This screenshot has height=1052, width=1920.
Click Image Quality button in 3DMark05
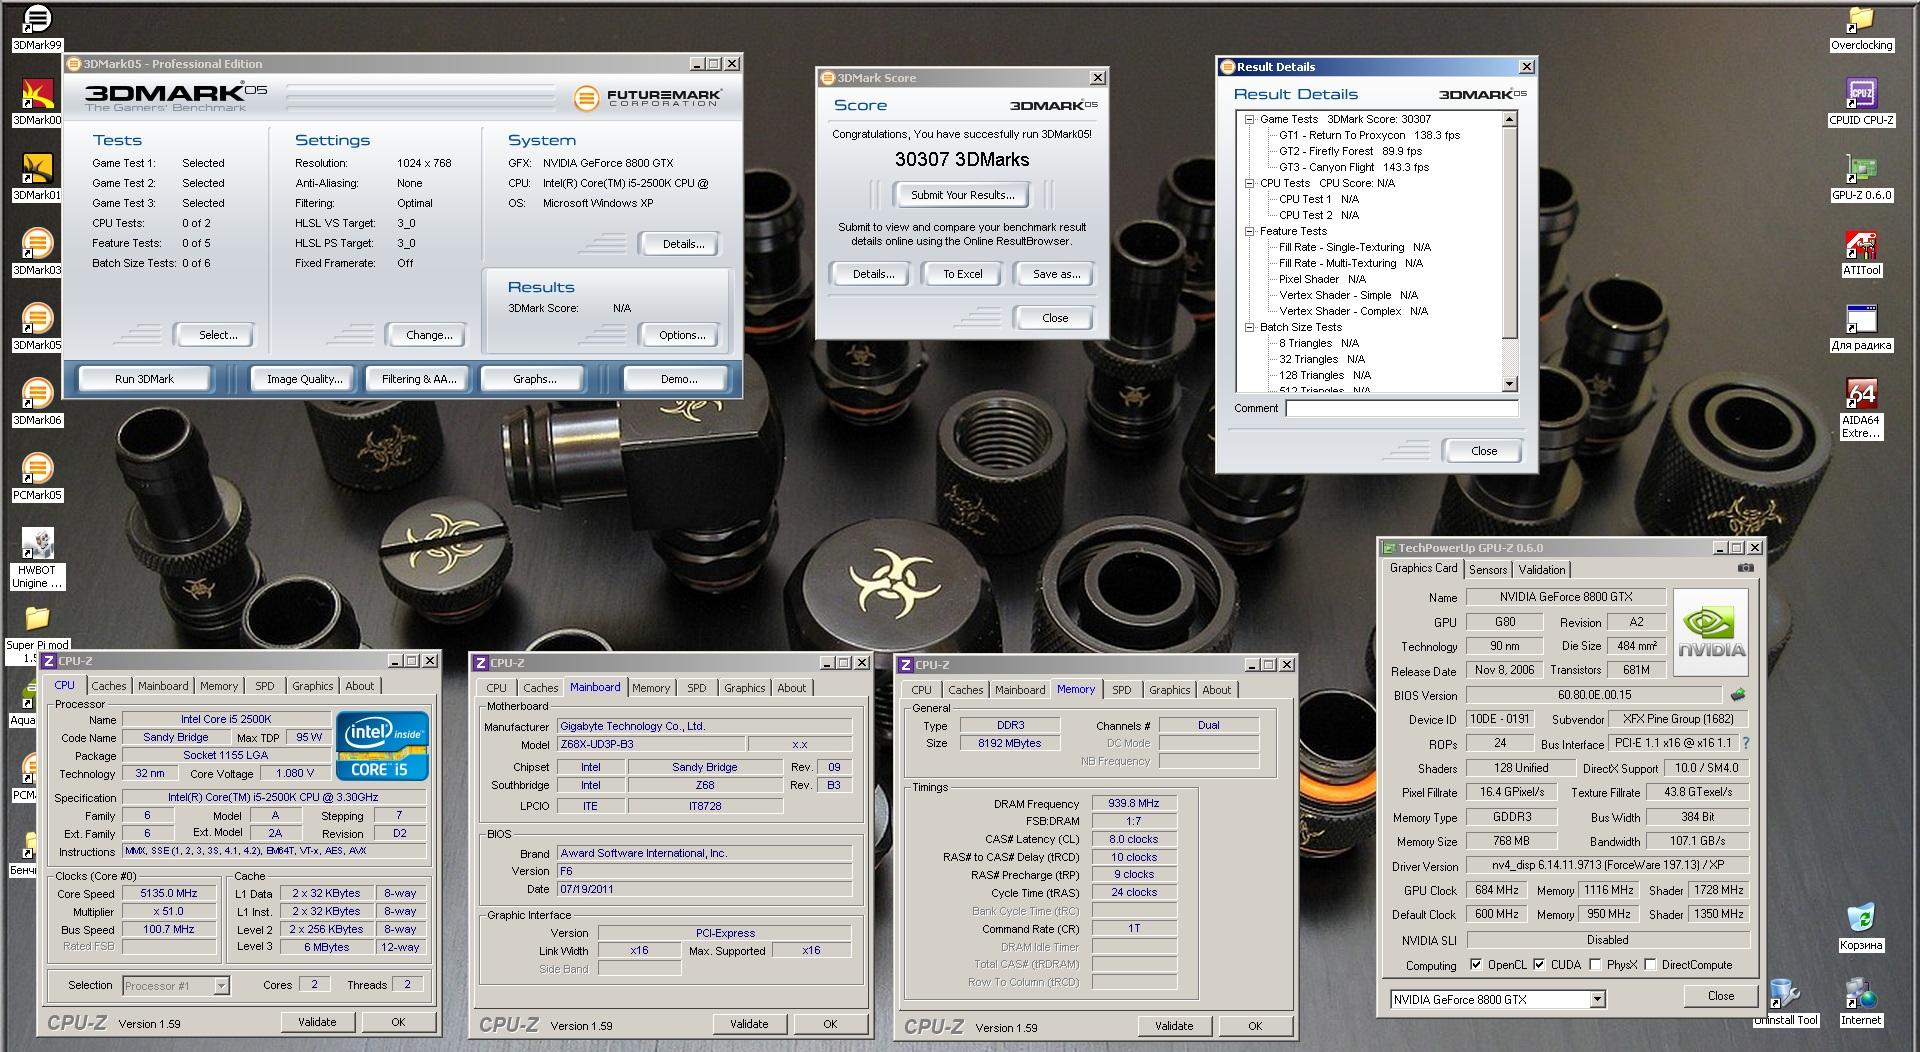coord(304,379)
